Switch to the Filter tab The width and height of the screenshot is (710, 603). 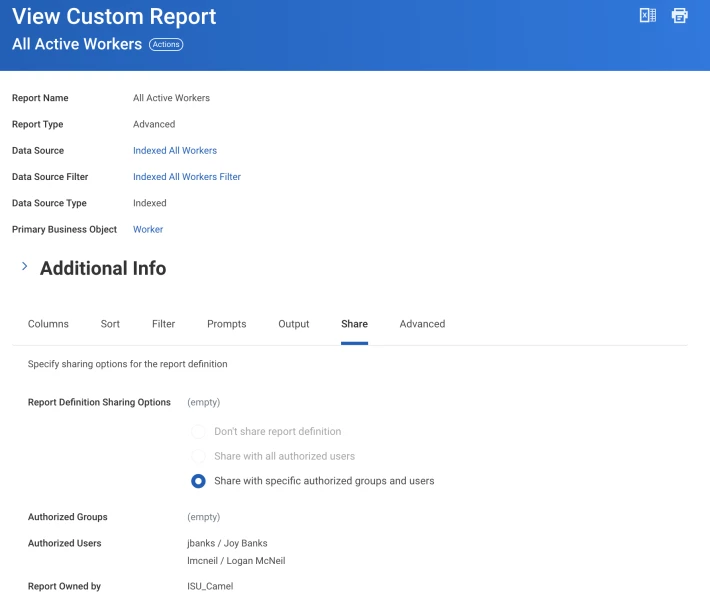click(163, 324)
